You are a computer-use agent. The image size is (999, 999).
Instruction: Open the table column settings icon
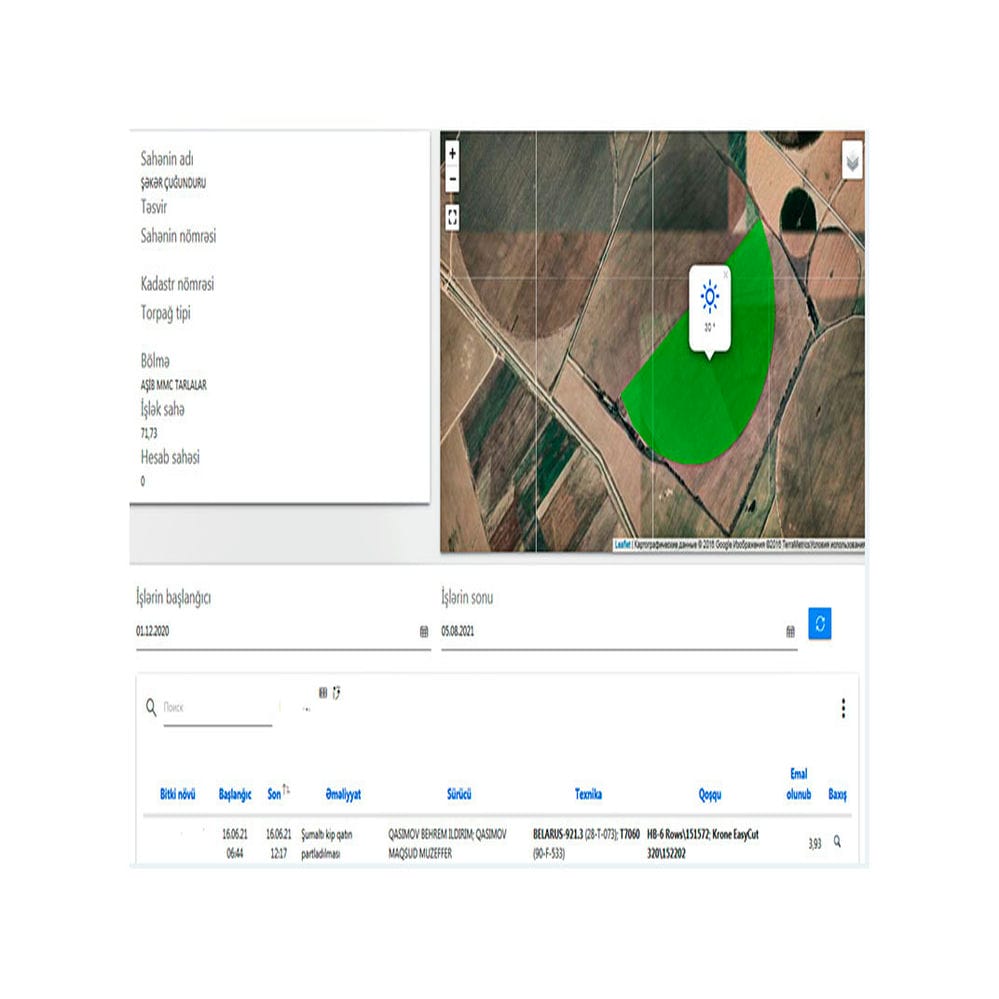pyautogui.click(x=323, y=693)
